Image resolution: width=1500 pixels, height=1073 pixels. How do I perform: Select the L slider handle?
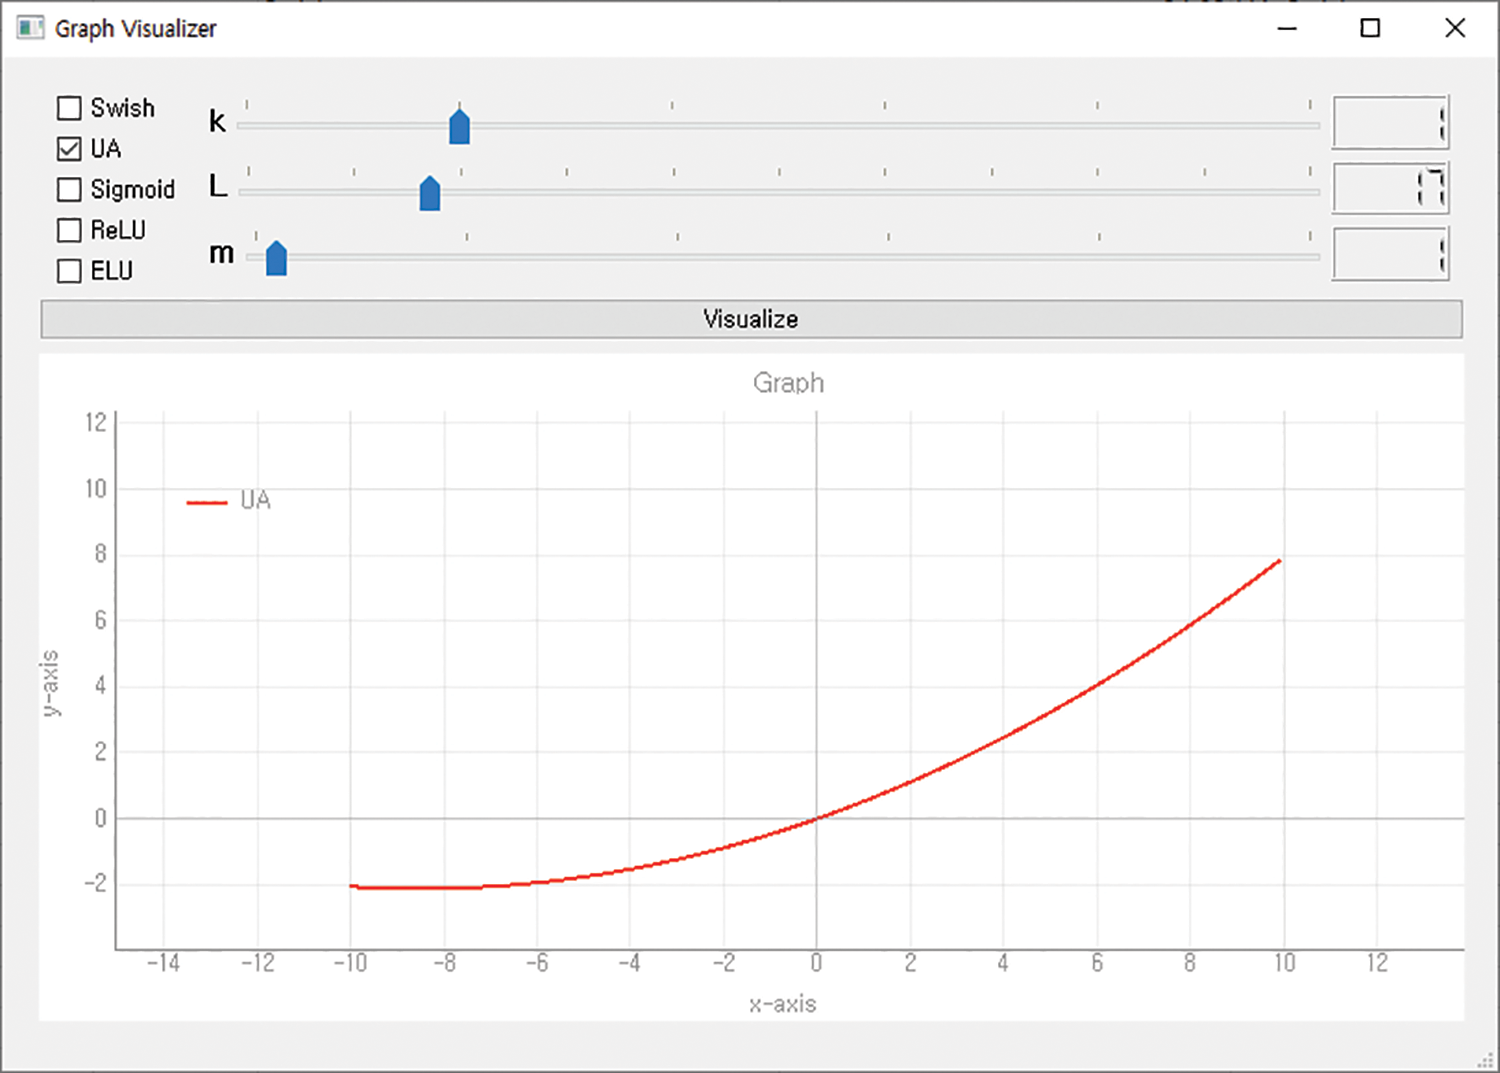(x=430, y=193)
